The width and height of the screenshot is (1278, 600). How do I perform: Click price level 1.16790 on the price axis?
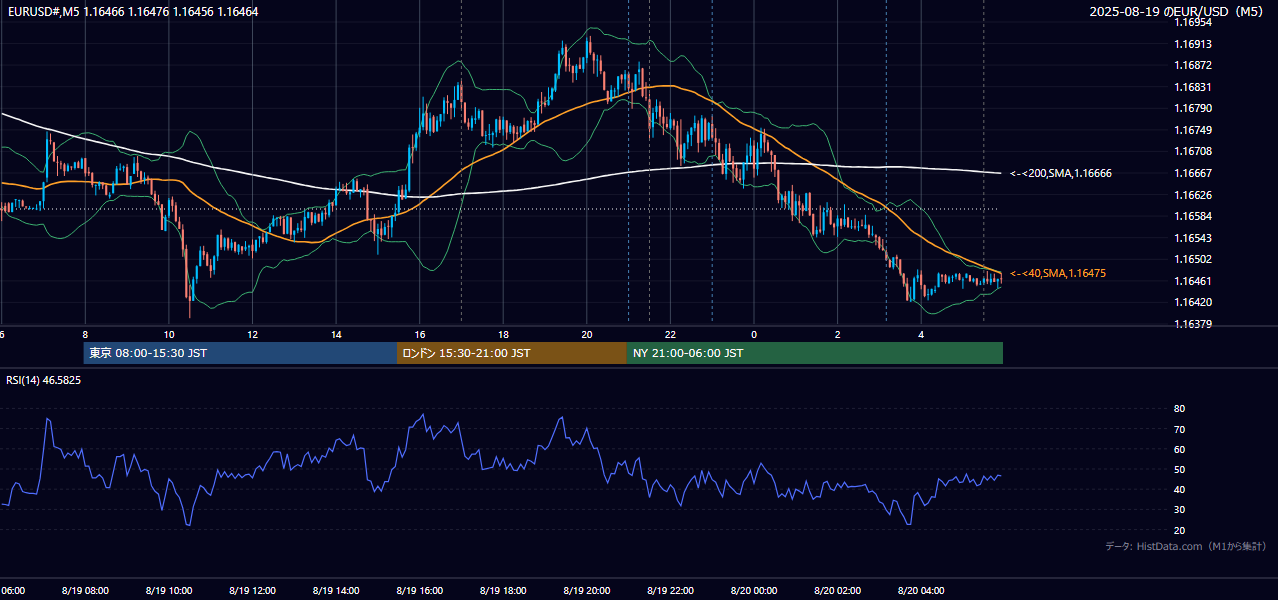coord(1192,108)
